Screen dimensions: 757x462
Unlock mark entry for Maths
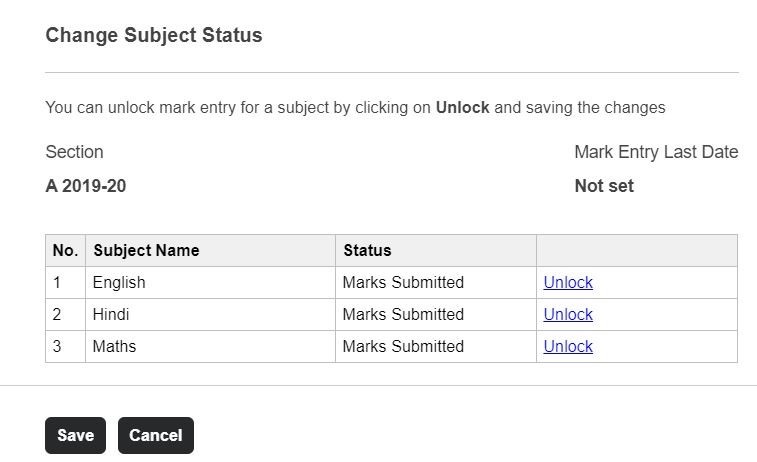(x=568, y=346)
